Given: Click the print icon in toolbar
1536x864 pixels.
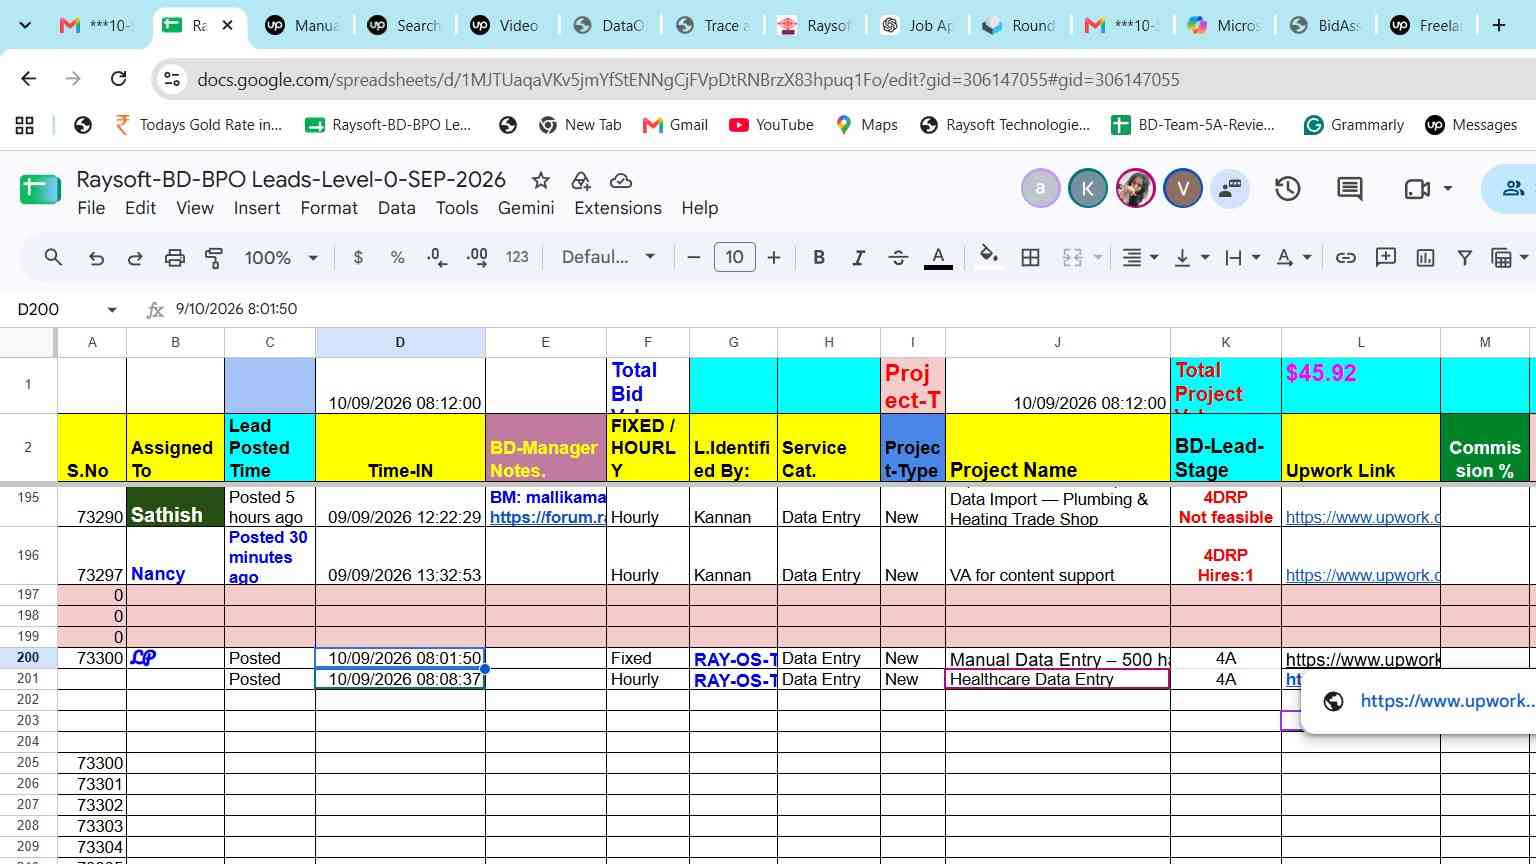Looking at the screenshot, I should click(175, 258).
